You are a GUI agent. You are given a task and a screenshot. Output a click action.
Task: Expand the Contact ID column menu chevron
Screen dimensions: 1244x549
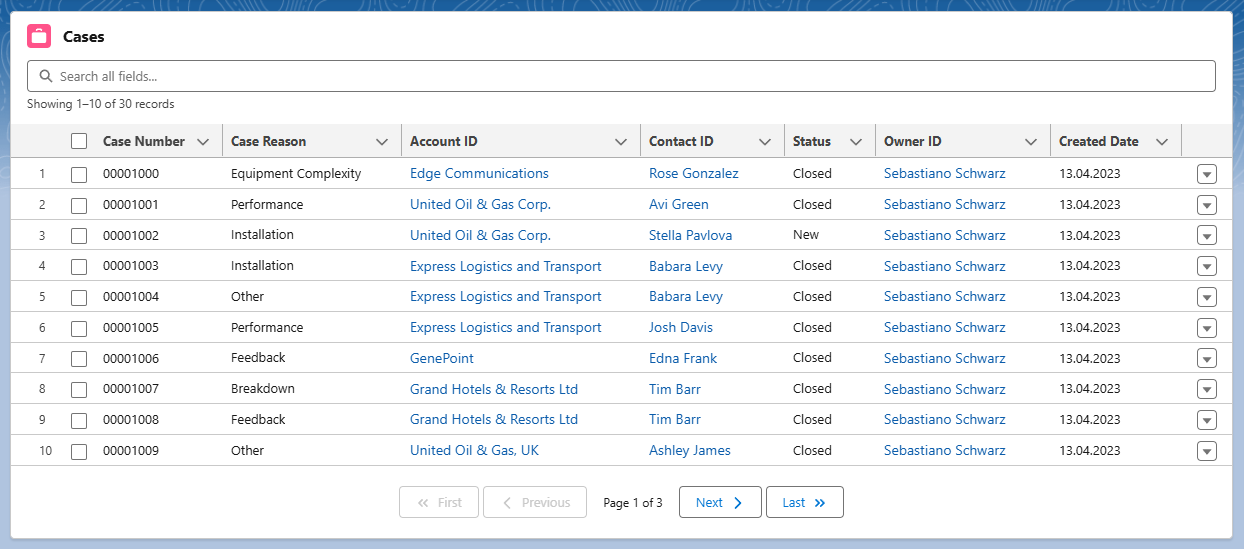point(765,142)
